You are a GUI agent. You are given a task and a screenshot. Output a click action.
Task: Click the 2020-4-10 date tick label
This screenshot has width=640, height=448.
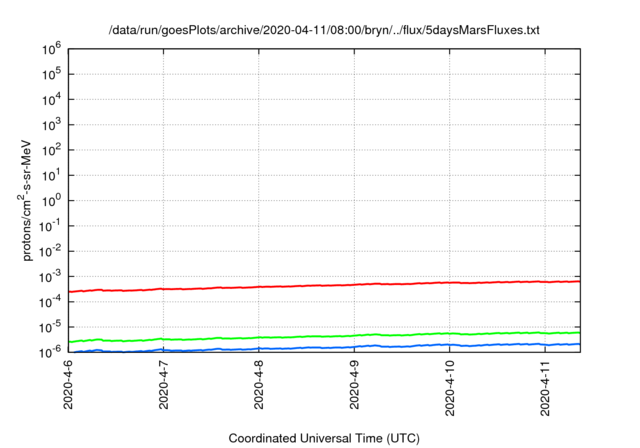tap(450, 388)
